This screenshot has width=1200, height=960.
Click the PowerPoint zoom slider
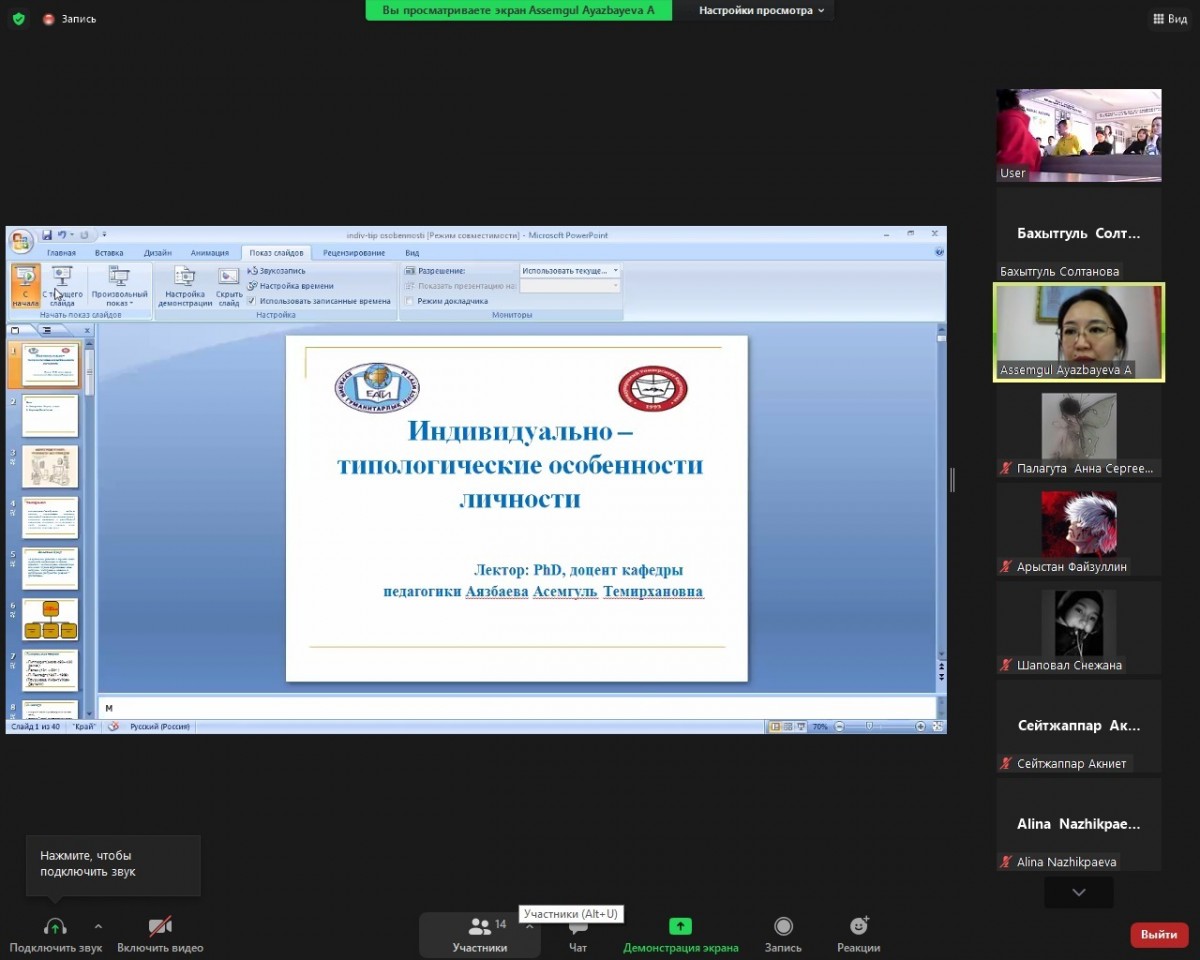click(x=868, y=727)
